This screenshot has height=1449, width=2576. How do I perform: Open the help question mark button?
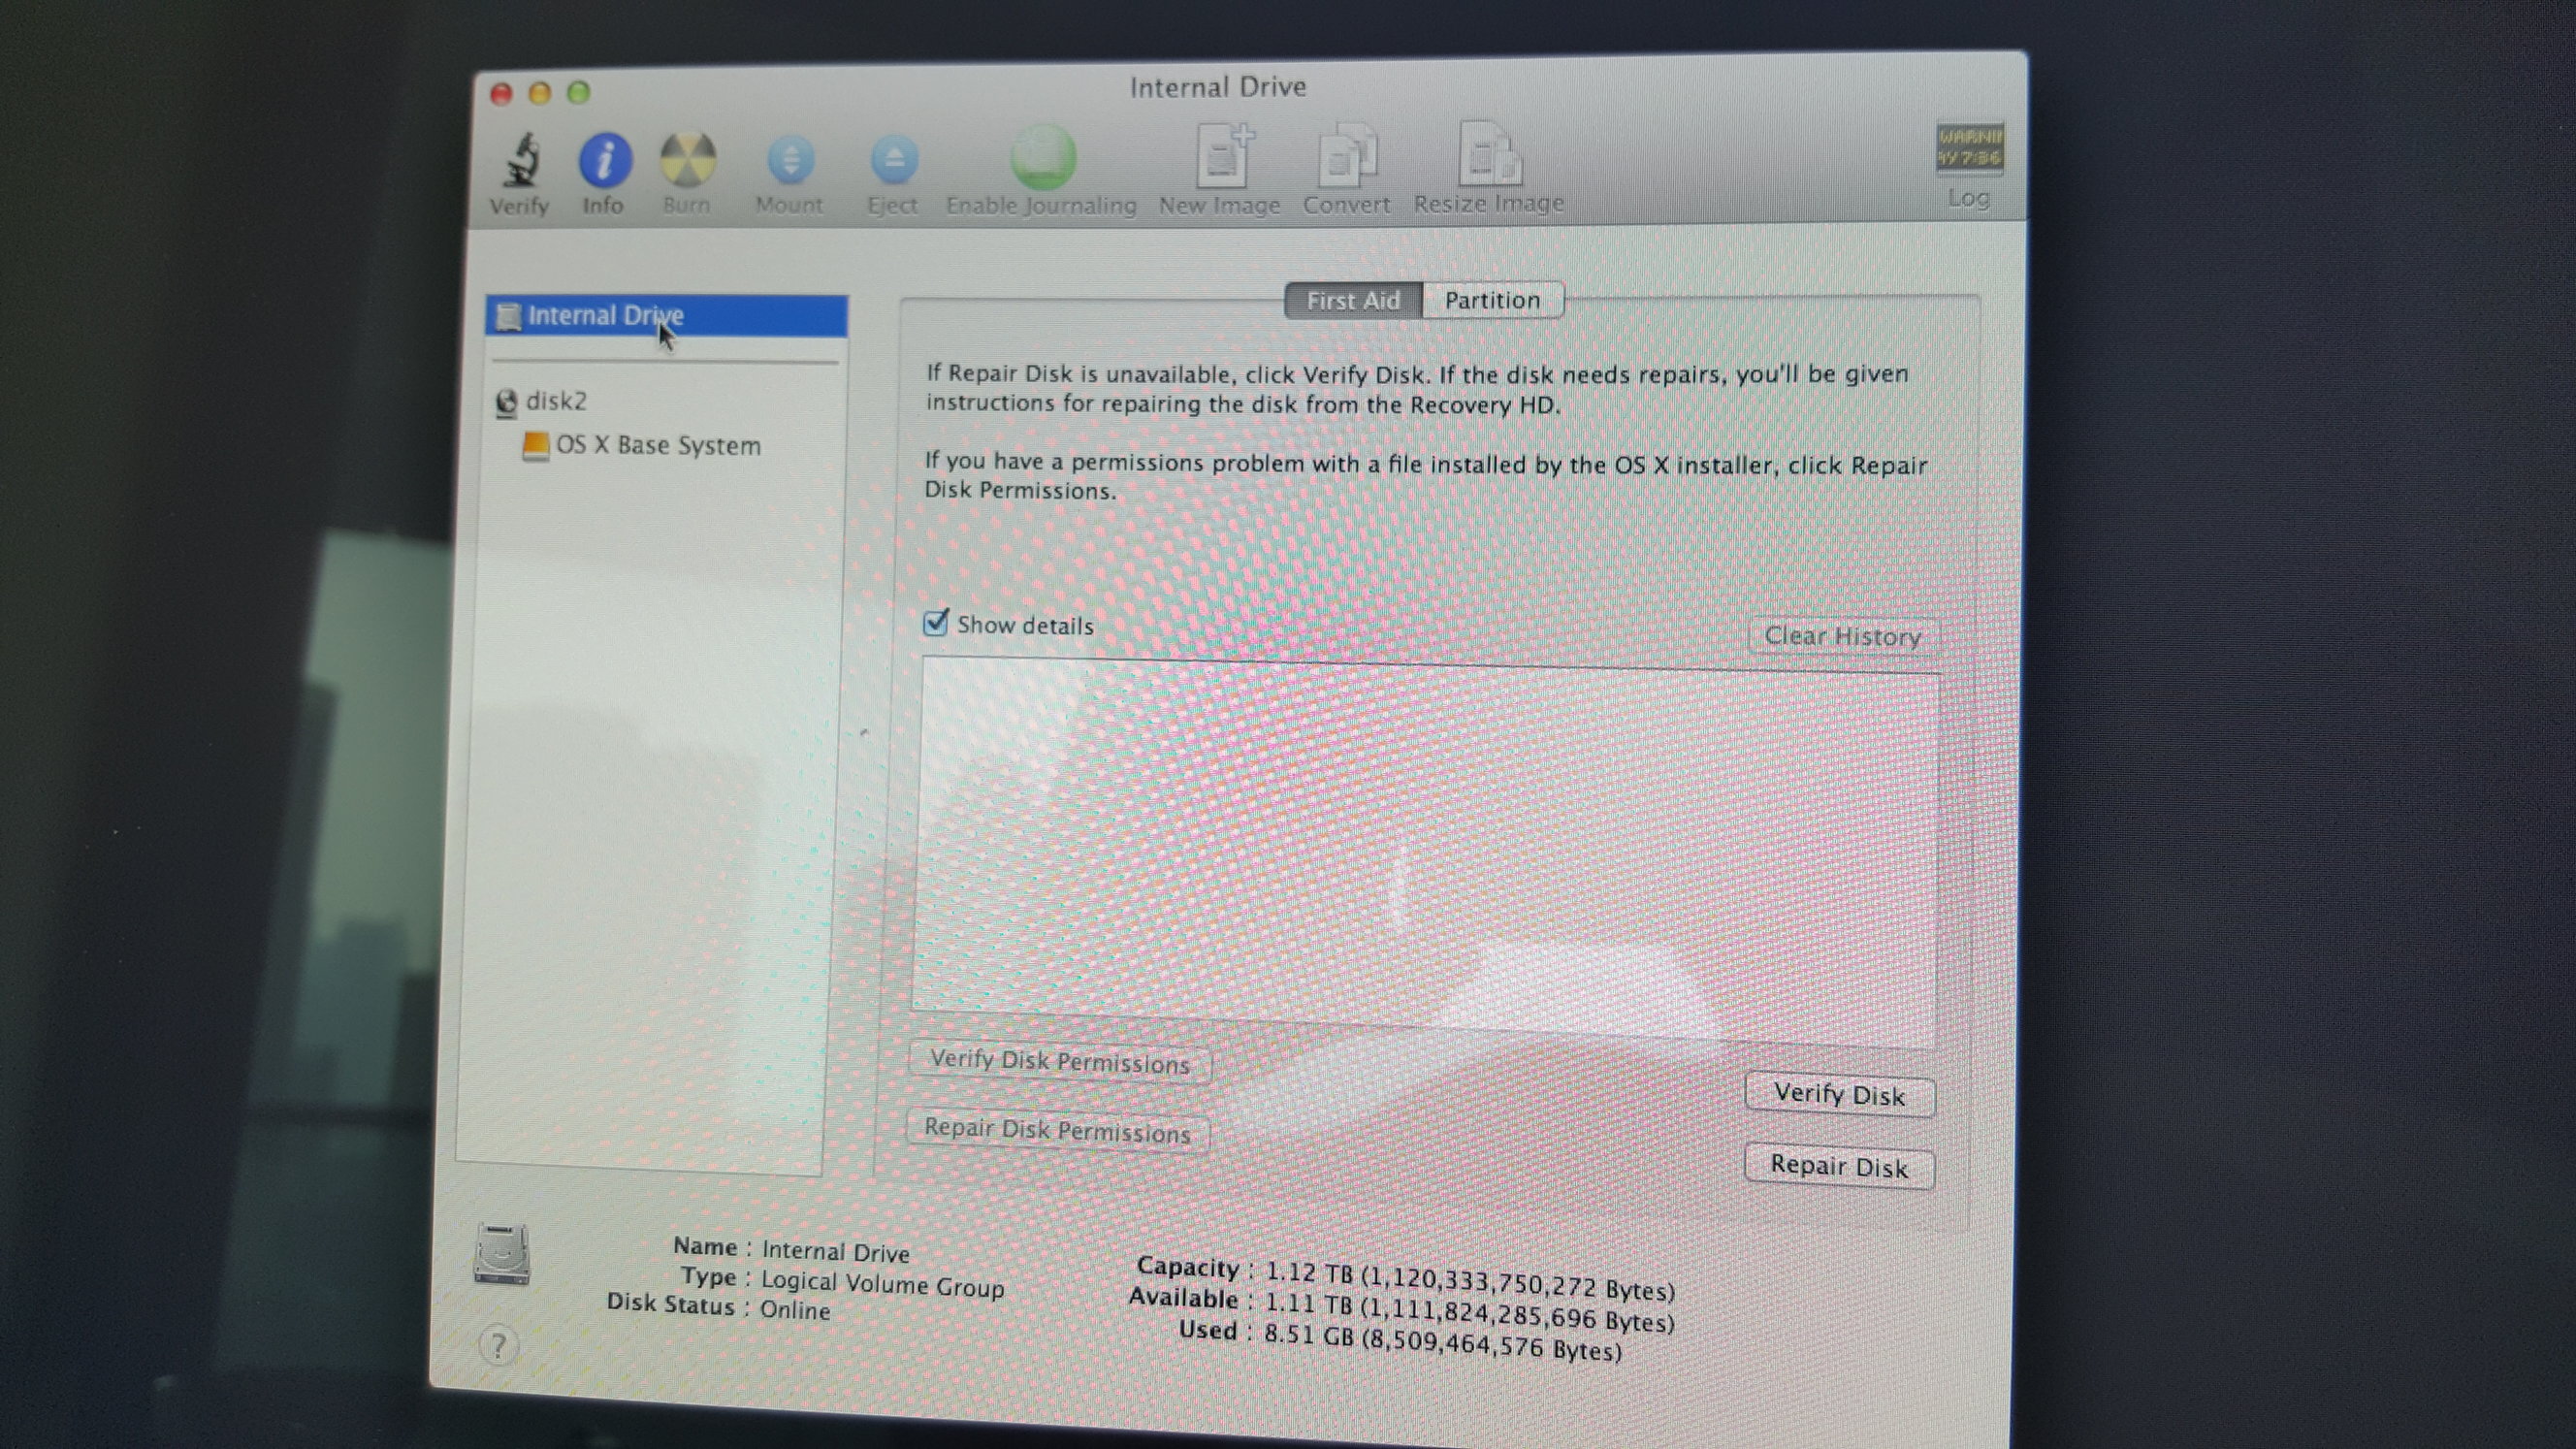click(x=498, y=1345)
